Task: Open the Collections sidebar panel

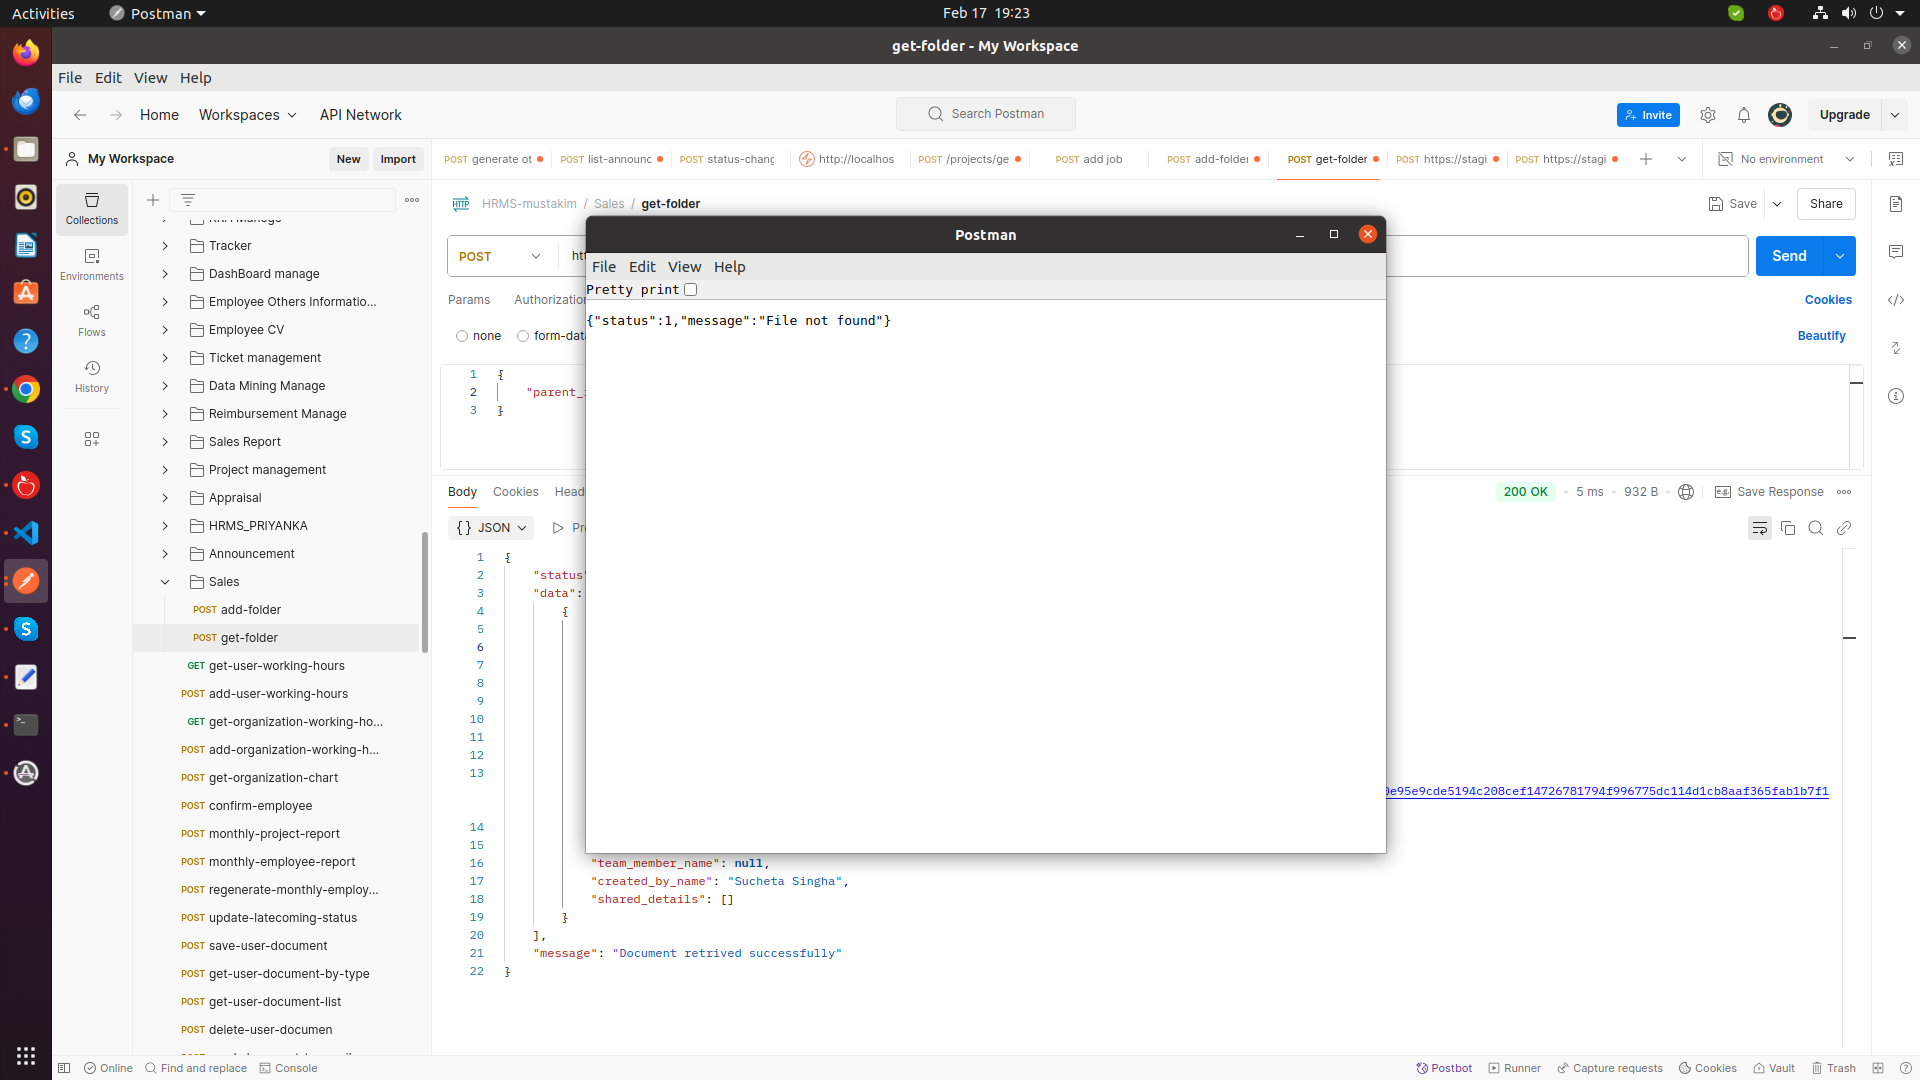Action: point(92,209)
